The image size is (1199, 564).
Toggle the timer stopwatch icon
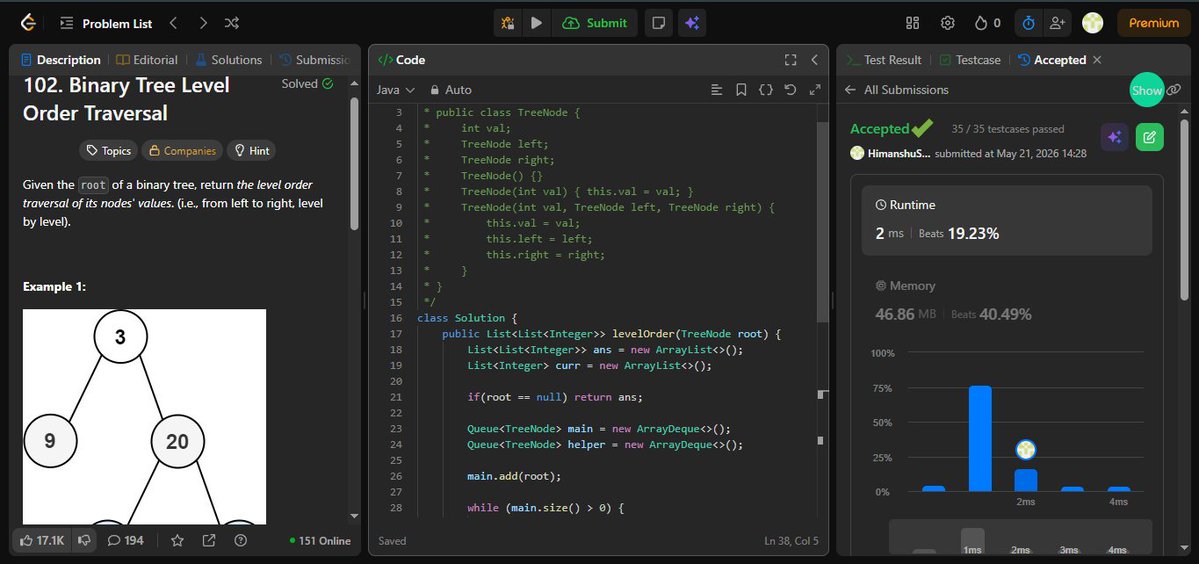point(1028,23)
